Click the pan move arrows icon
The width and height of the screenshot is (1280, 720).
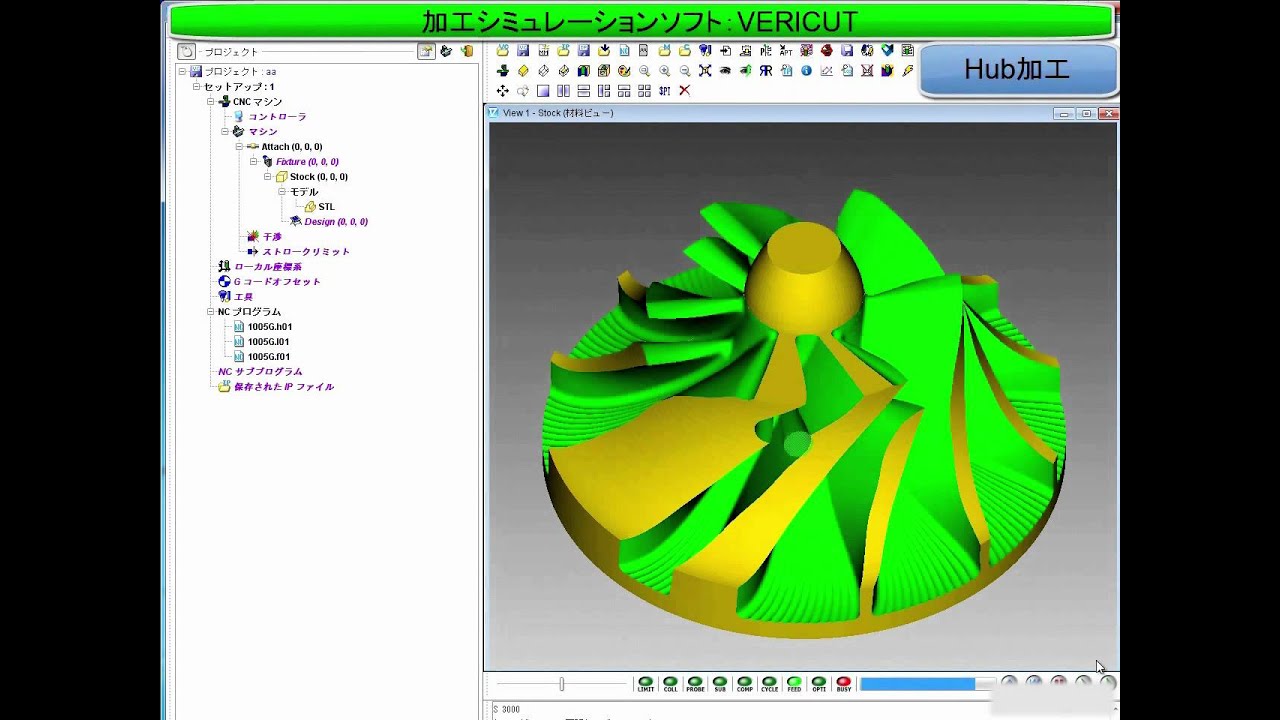pyautogui.click(x=503, y=91)
